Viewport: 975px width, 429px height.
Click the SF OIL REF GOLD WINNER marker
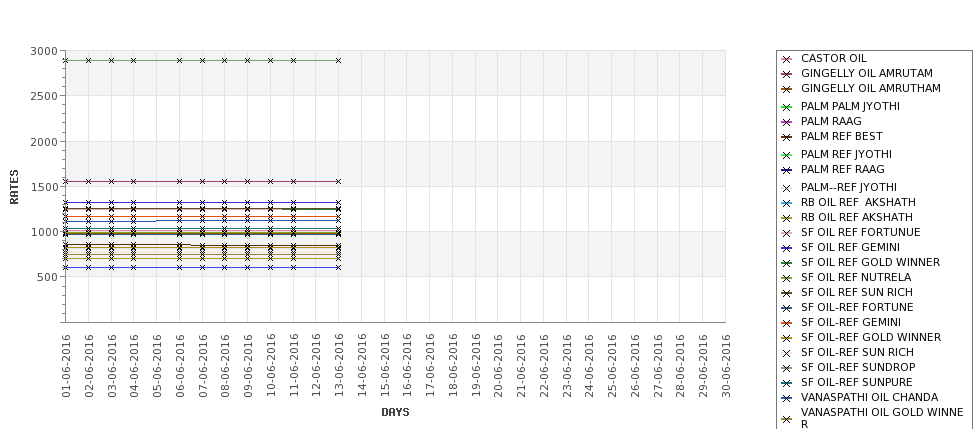coord(786,263)
